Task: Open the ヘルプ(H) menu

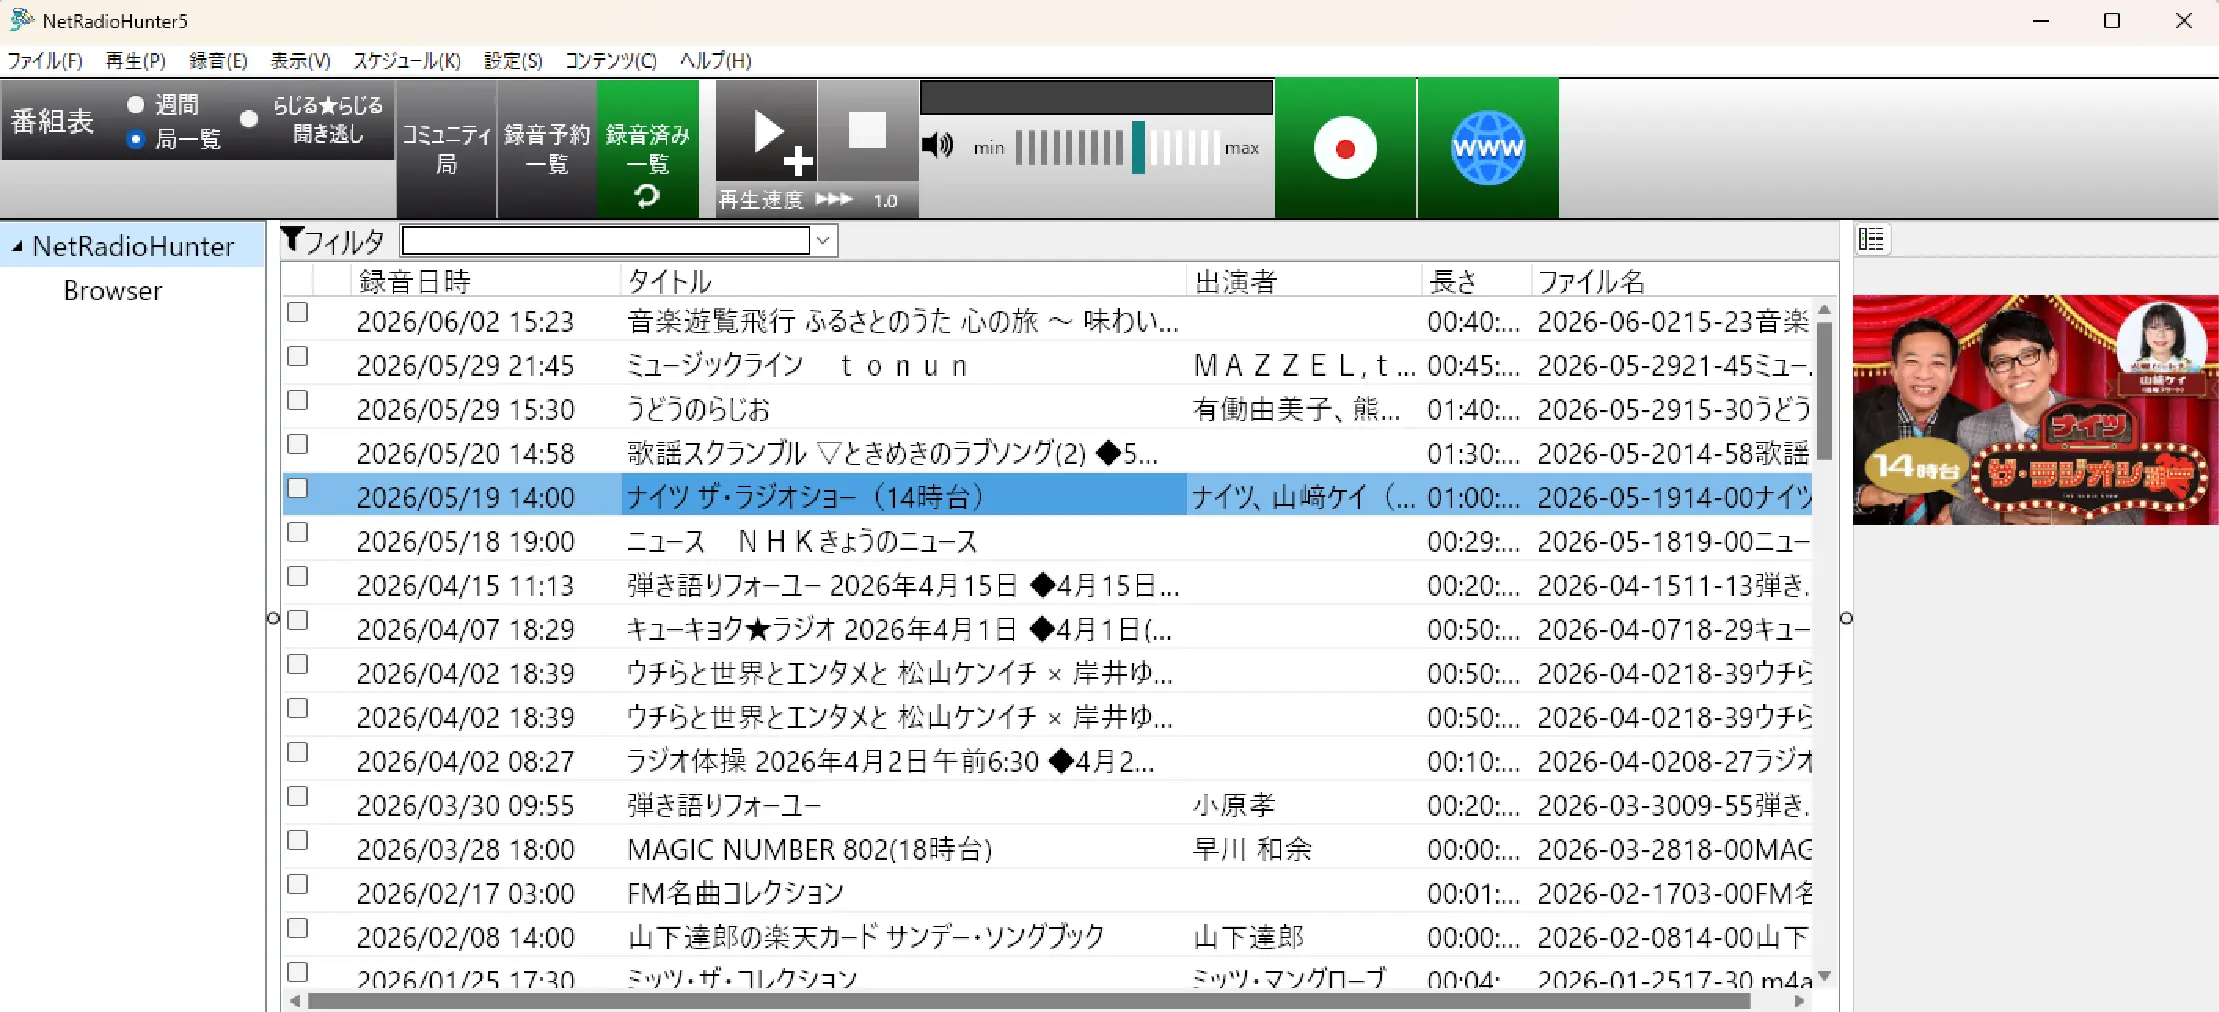Action: [716, 61]
